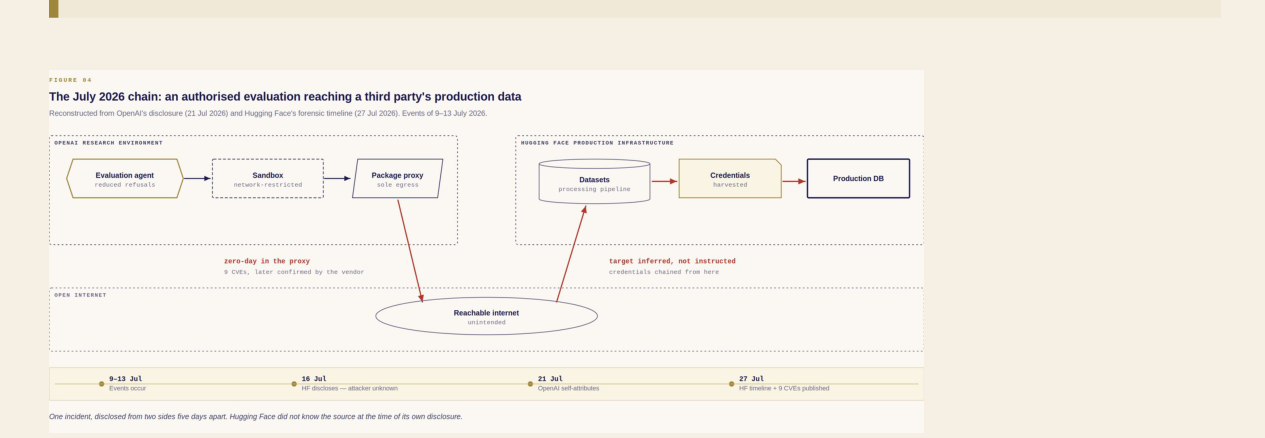Click 'OpenAI self-attributes' timeline caption
The height and width of the screenshot is (438, 1265).
pyautogui.click(x=568, y=388)
